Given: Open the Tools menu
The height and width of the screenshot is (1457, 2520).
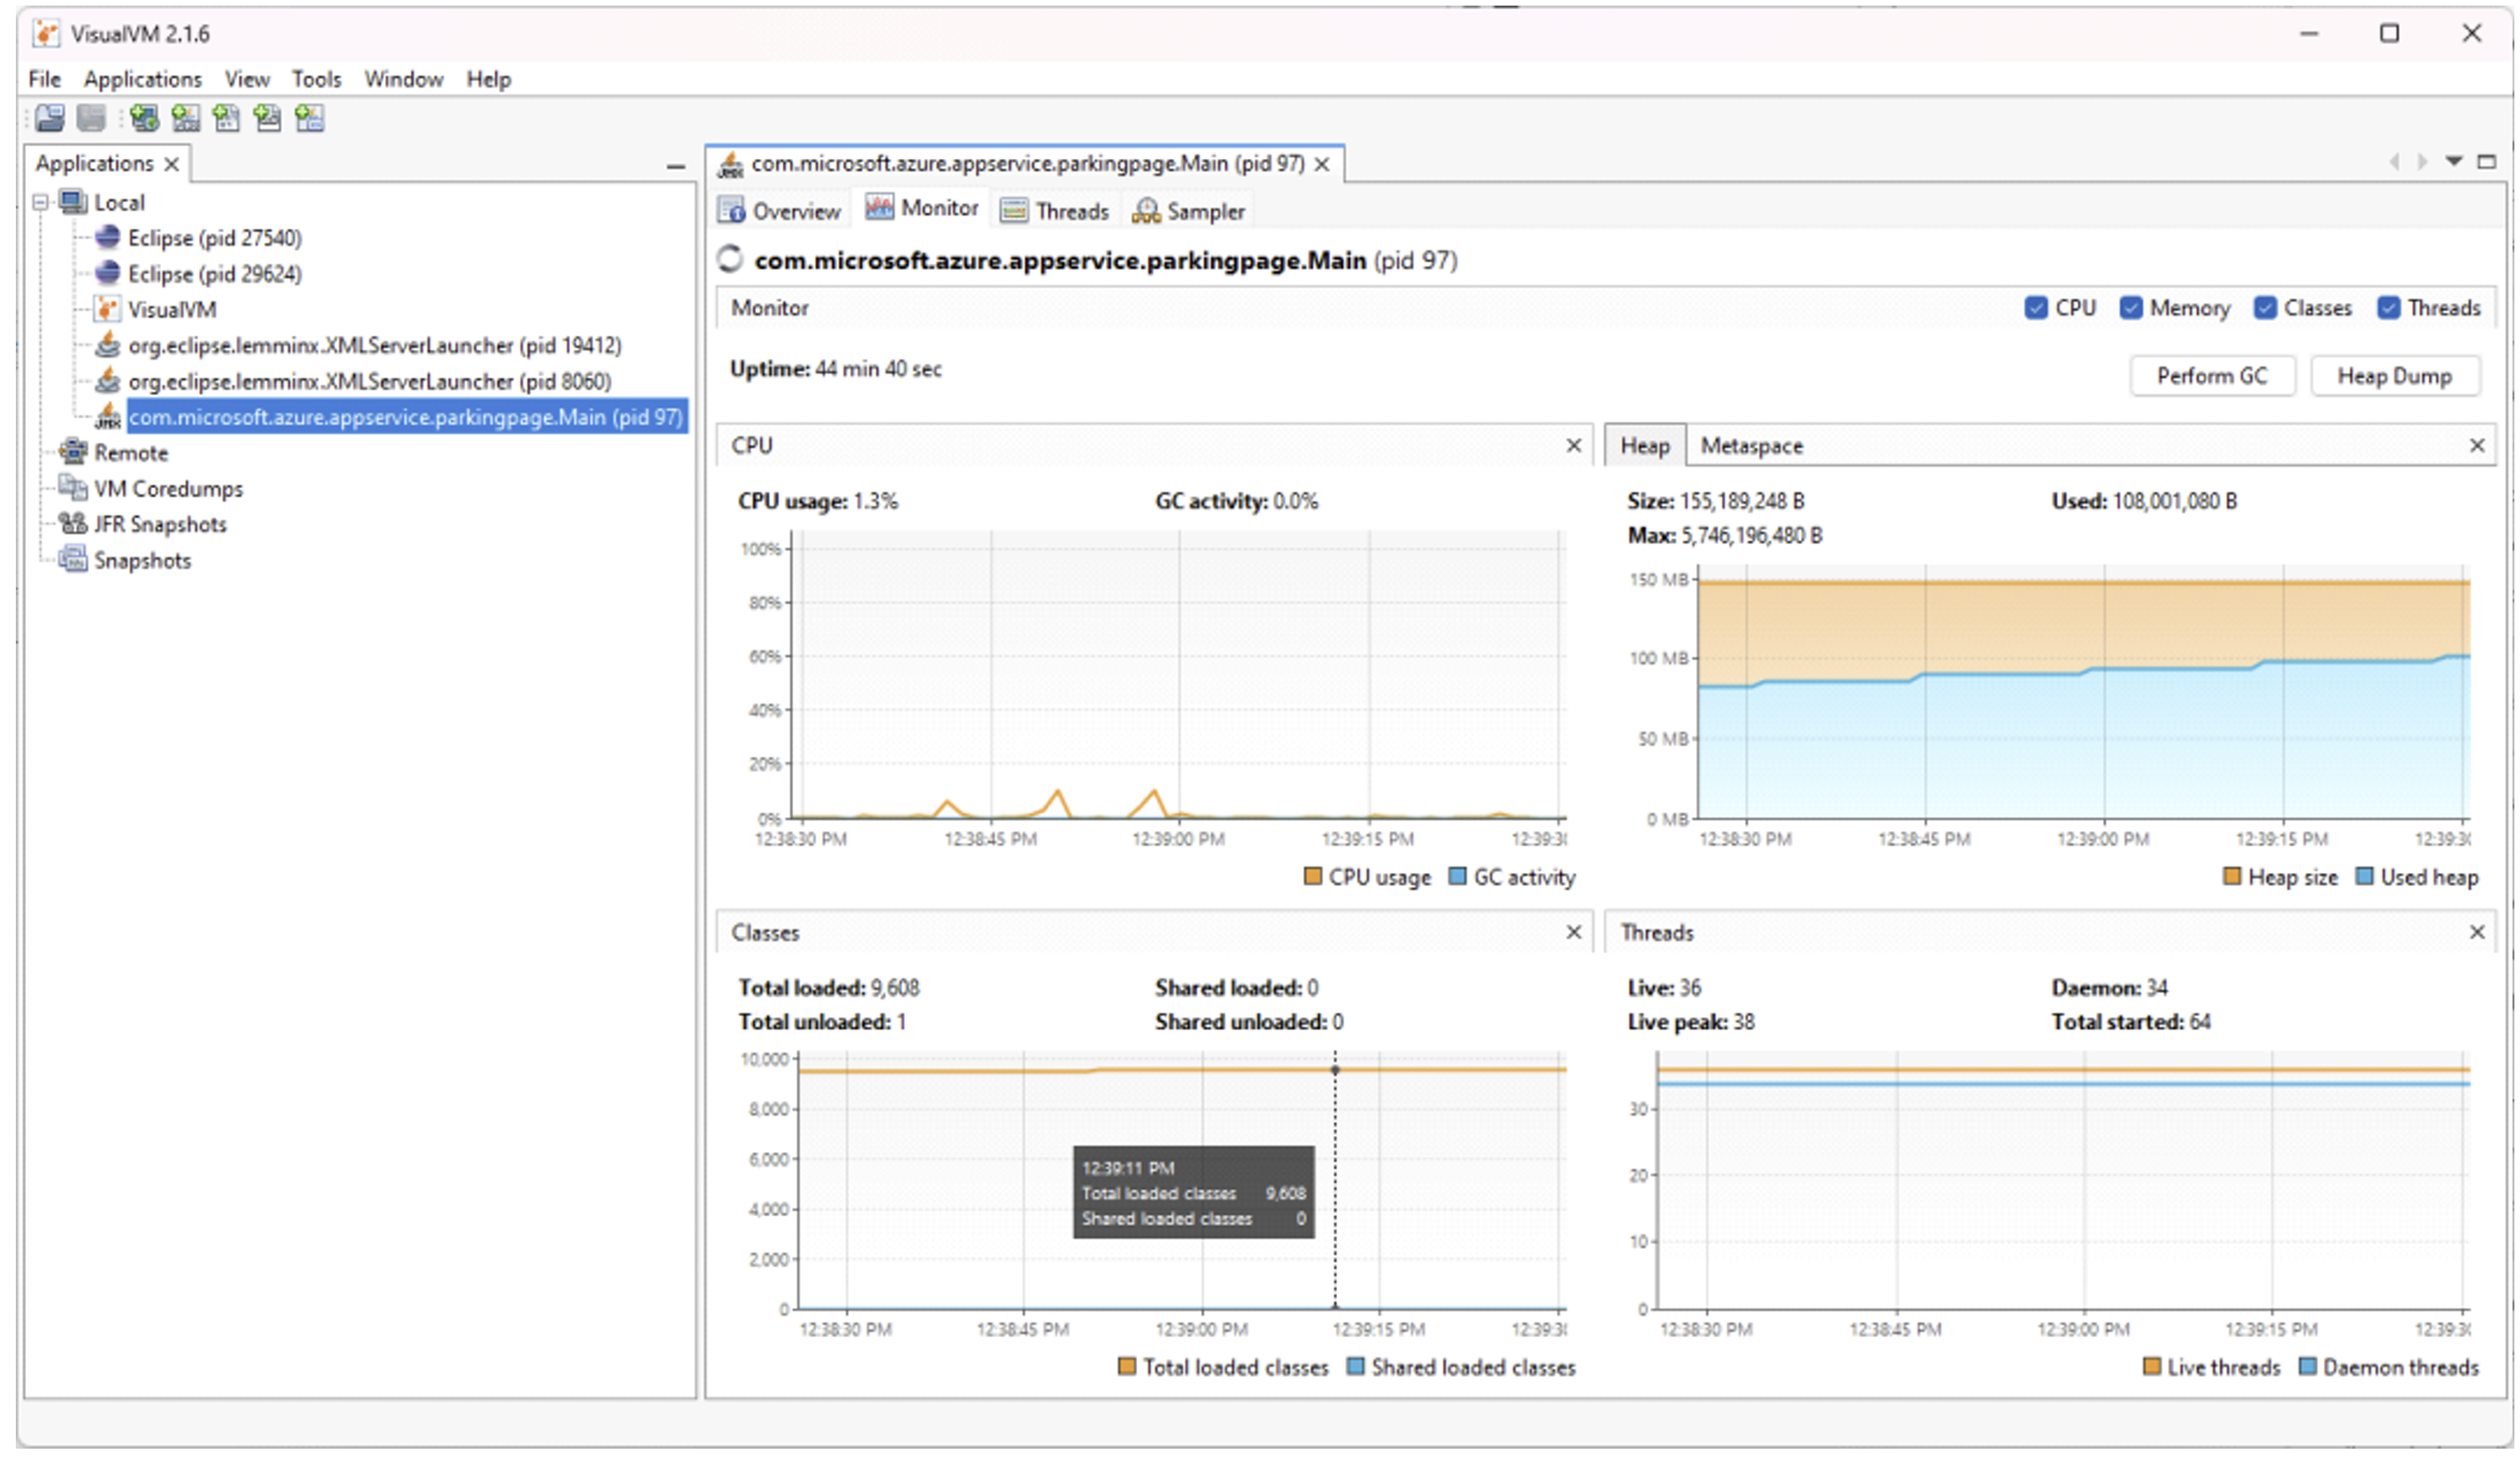Looking at the screenshot, I should (316, 79).
